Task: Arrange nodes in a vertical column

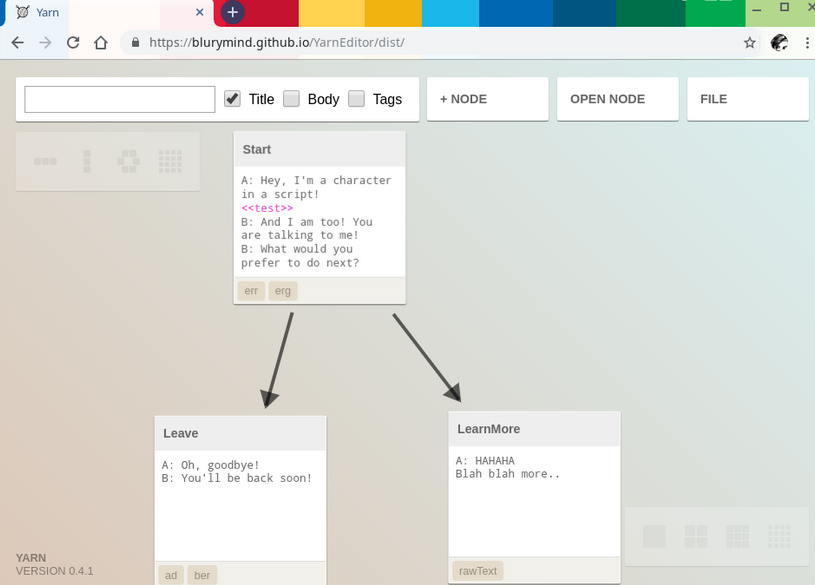Action: 87,161
